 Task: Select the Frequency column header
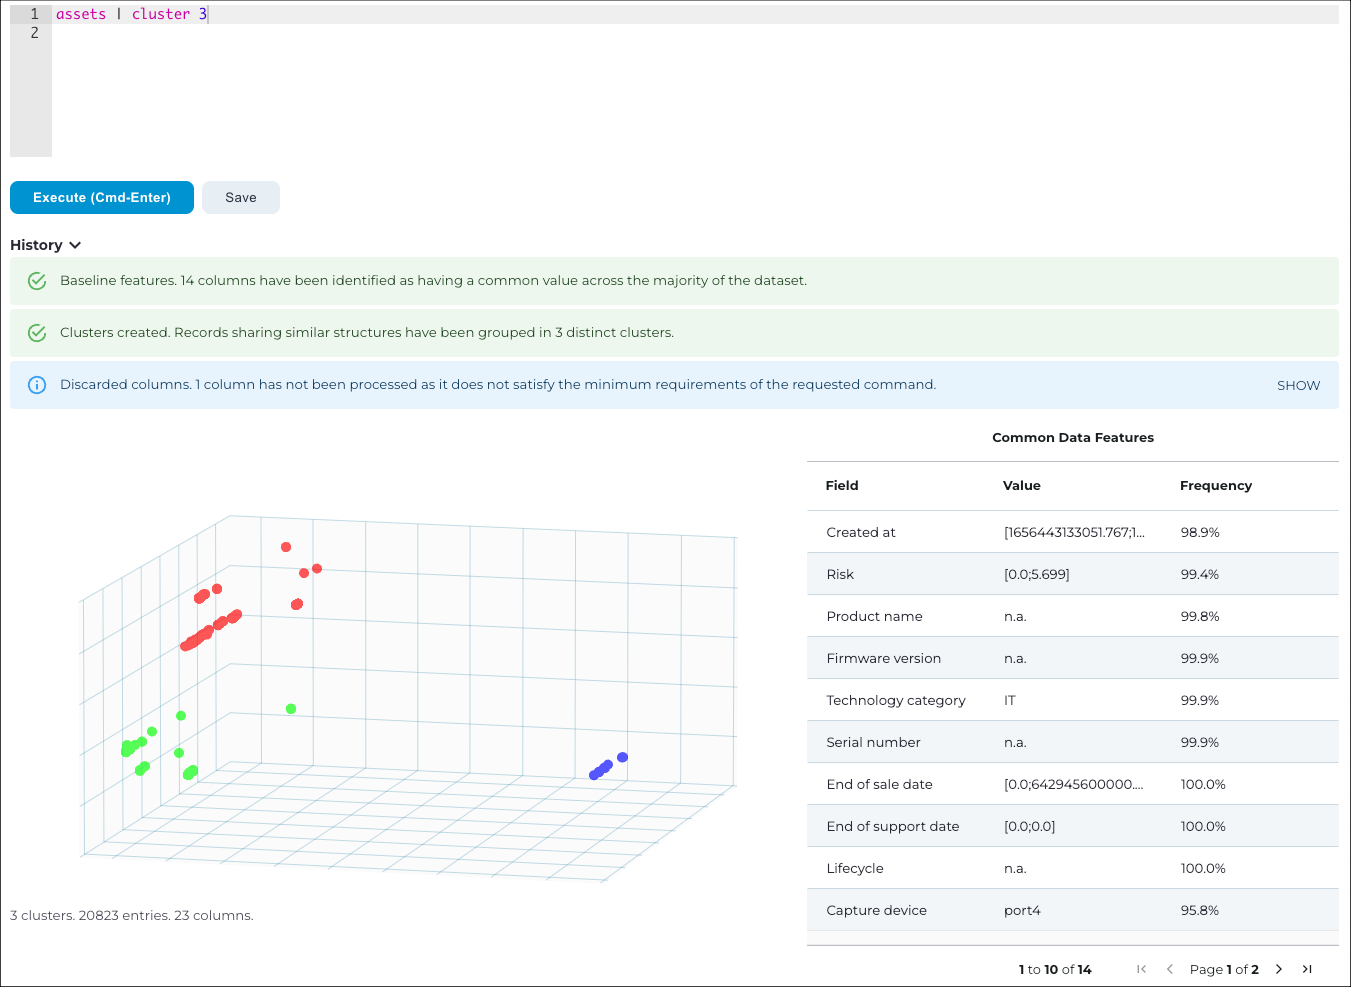coord(1216,485)
